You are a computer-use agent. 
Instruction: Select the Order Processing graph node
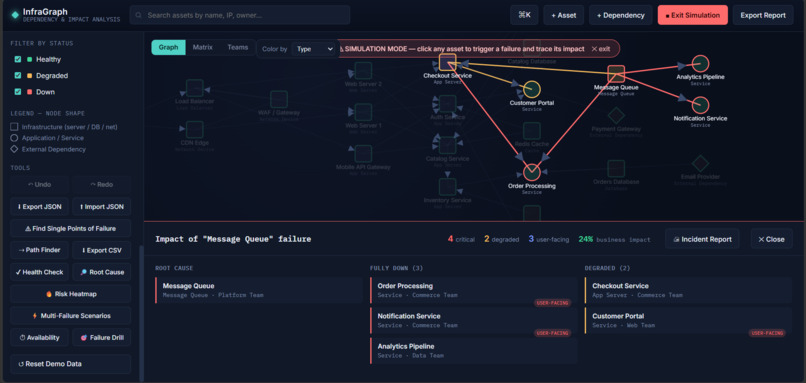[532, 173]
